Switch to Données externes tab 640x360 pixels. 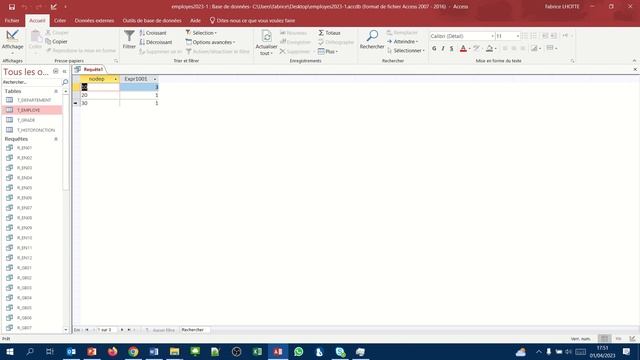94,20
